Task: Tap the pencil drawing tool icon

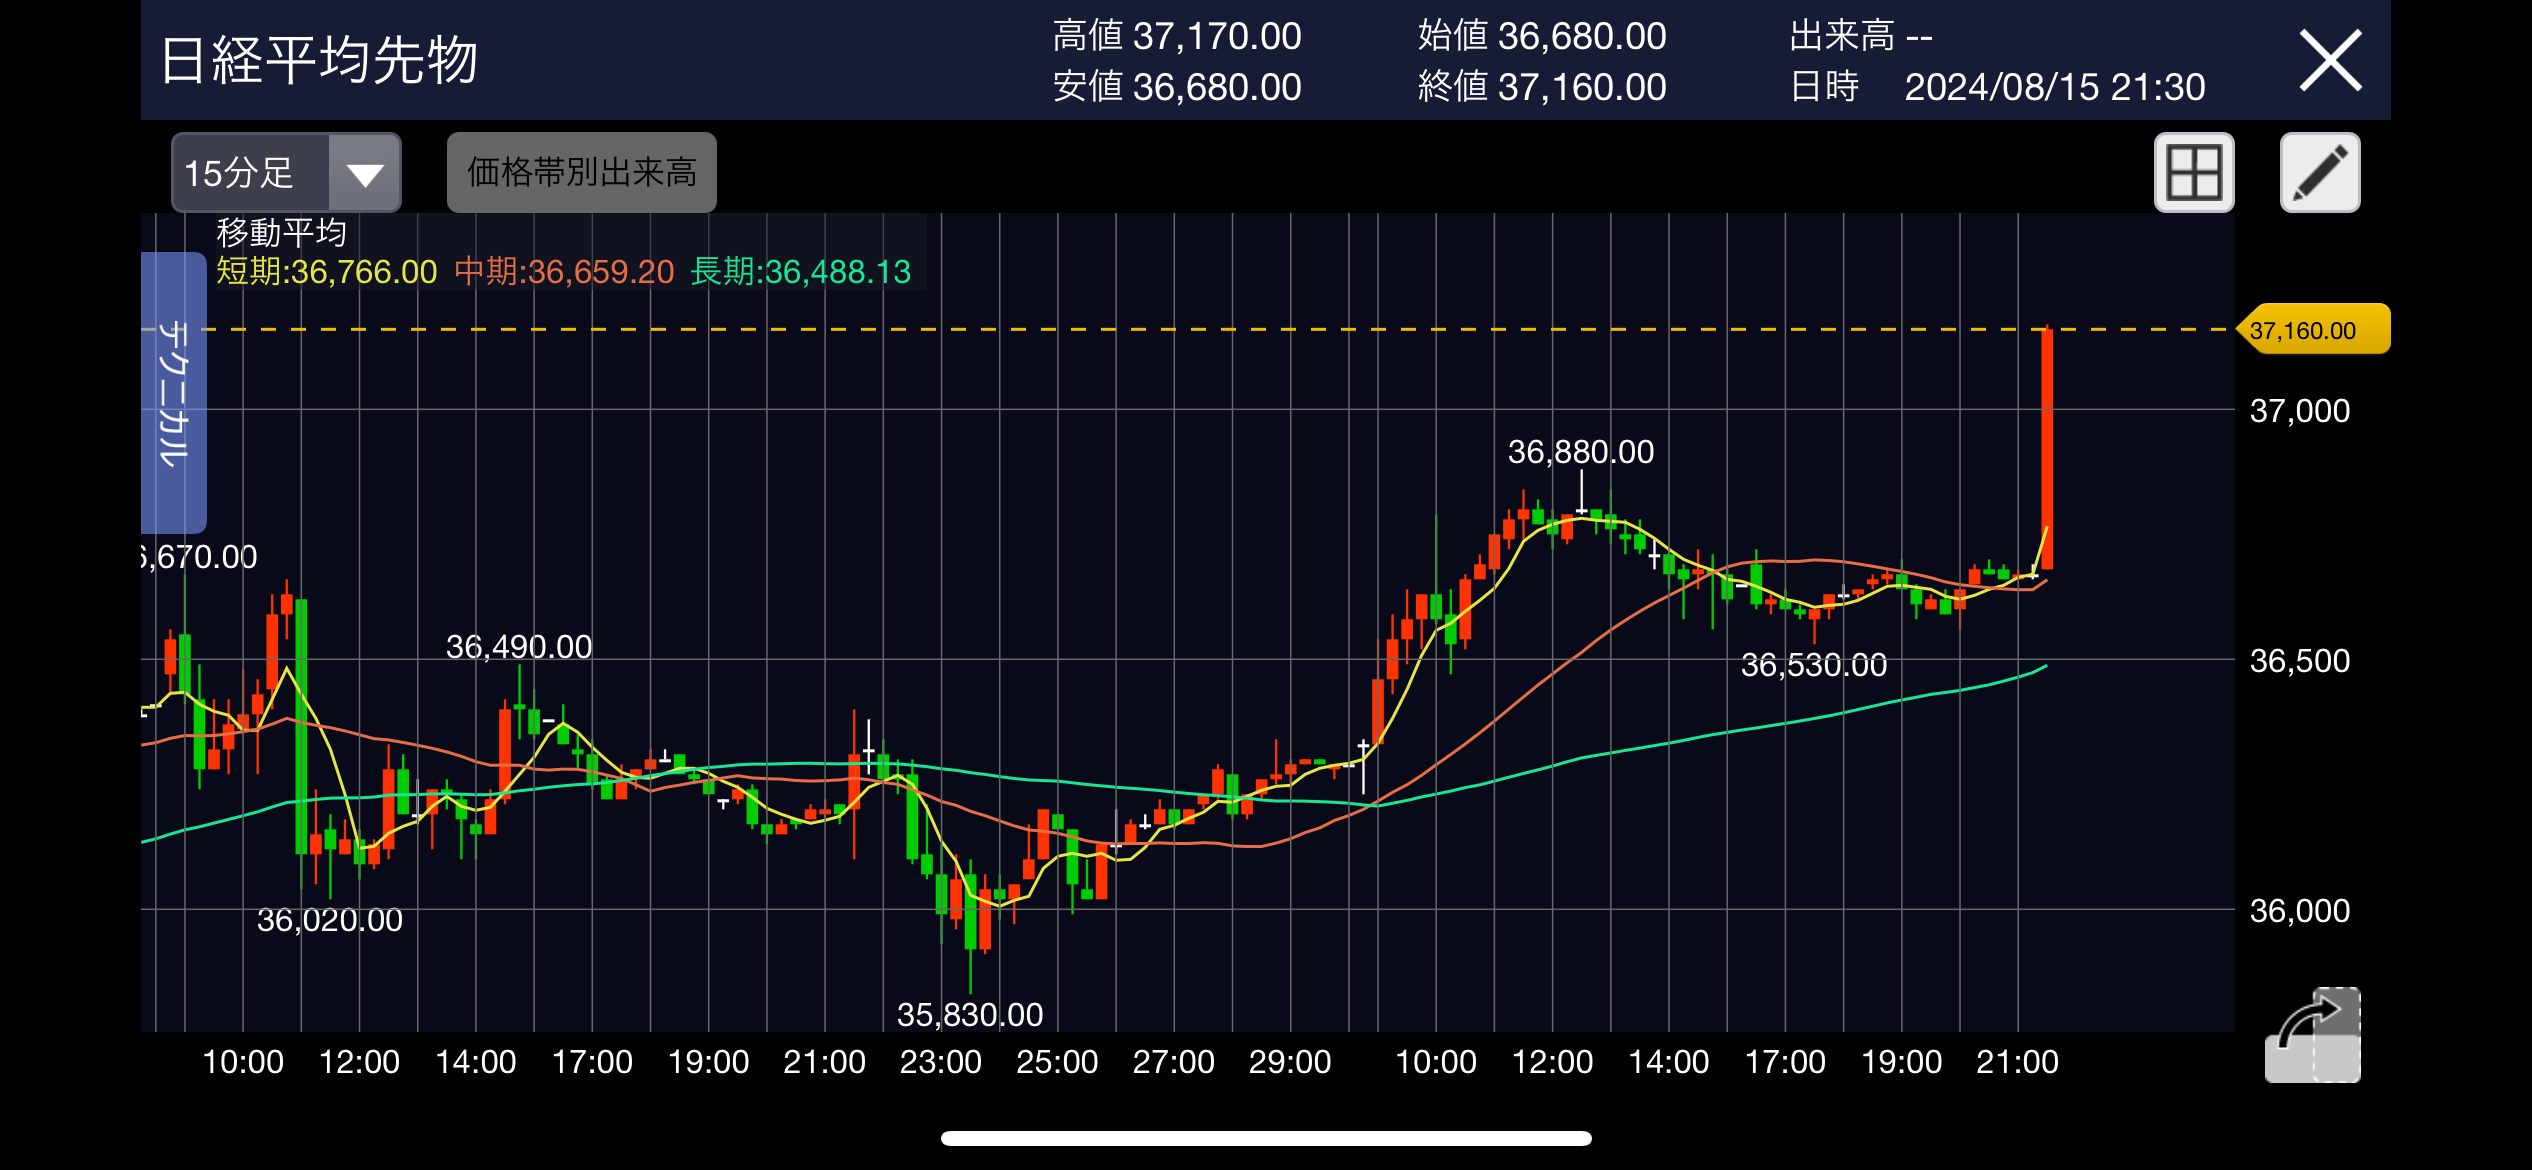Action: [x=2319, y=172]
